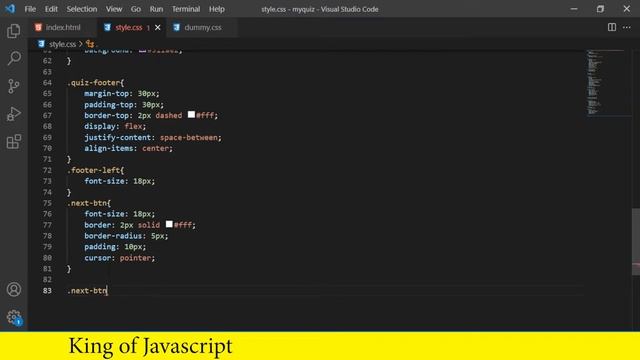Open the Extensions view icon
This screenshot has height=360, width=640.
tap(13, 142)
